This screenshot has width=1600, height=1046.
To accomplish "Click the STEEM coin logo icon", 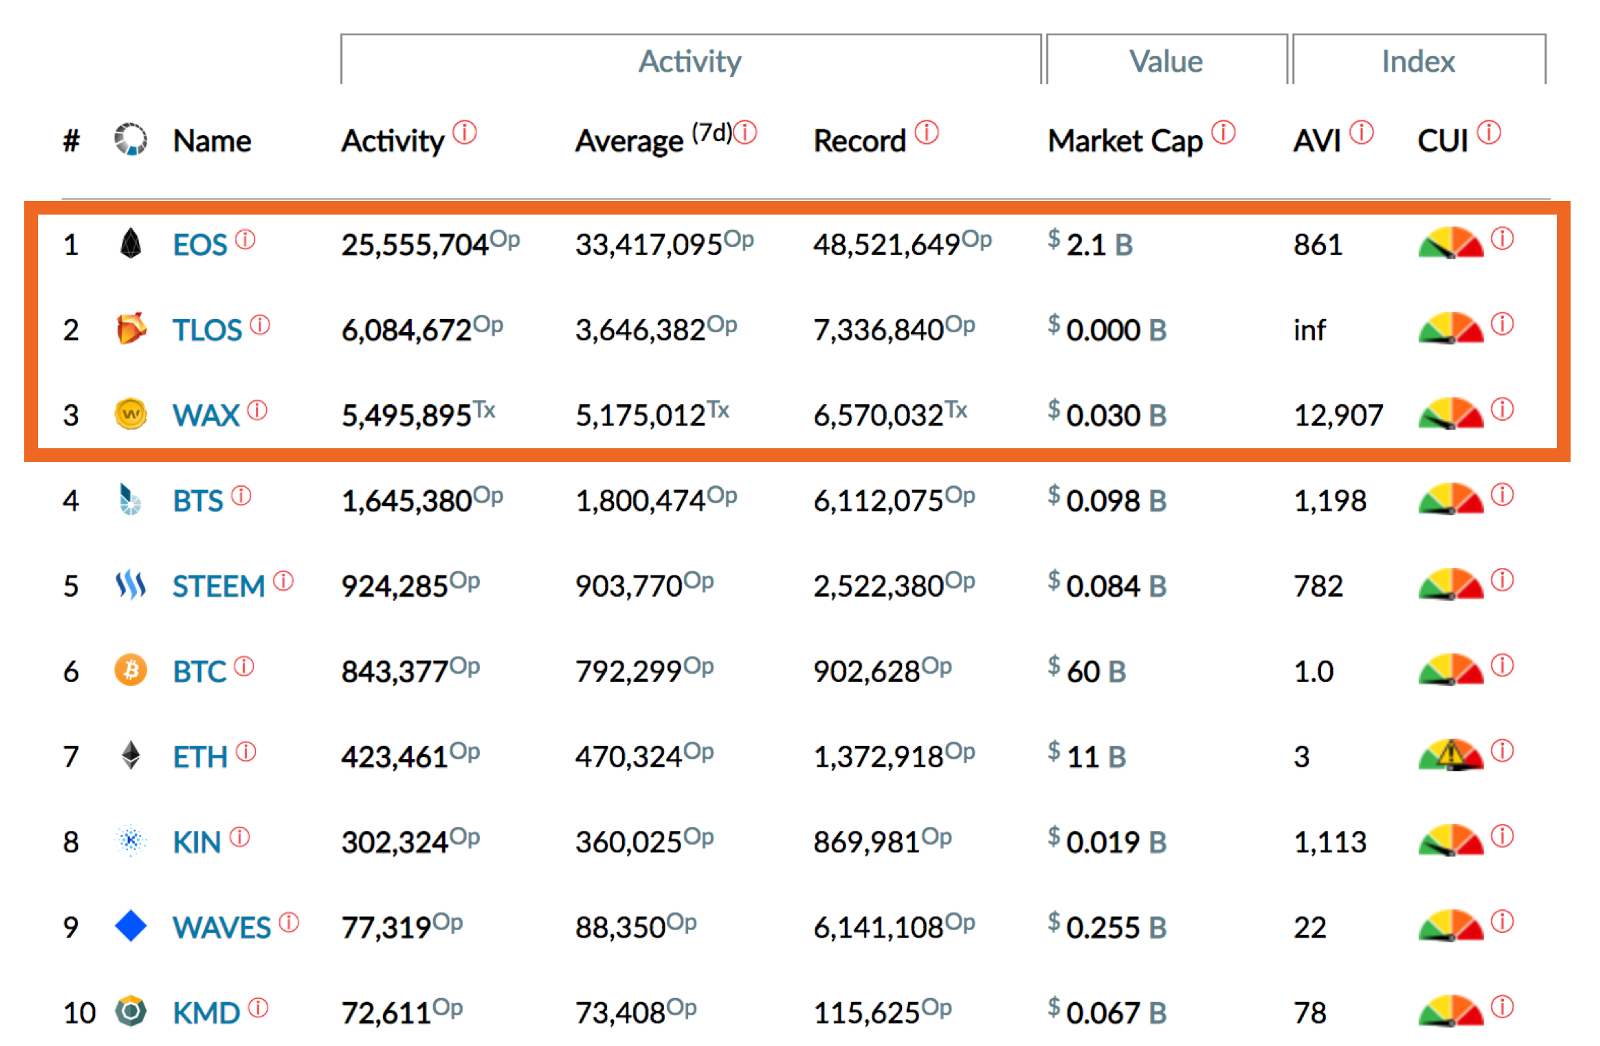I will coord(131,584).
